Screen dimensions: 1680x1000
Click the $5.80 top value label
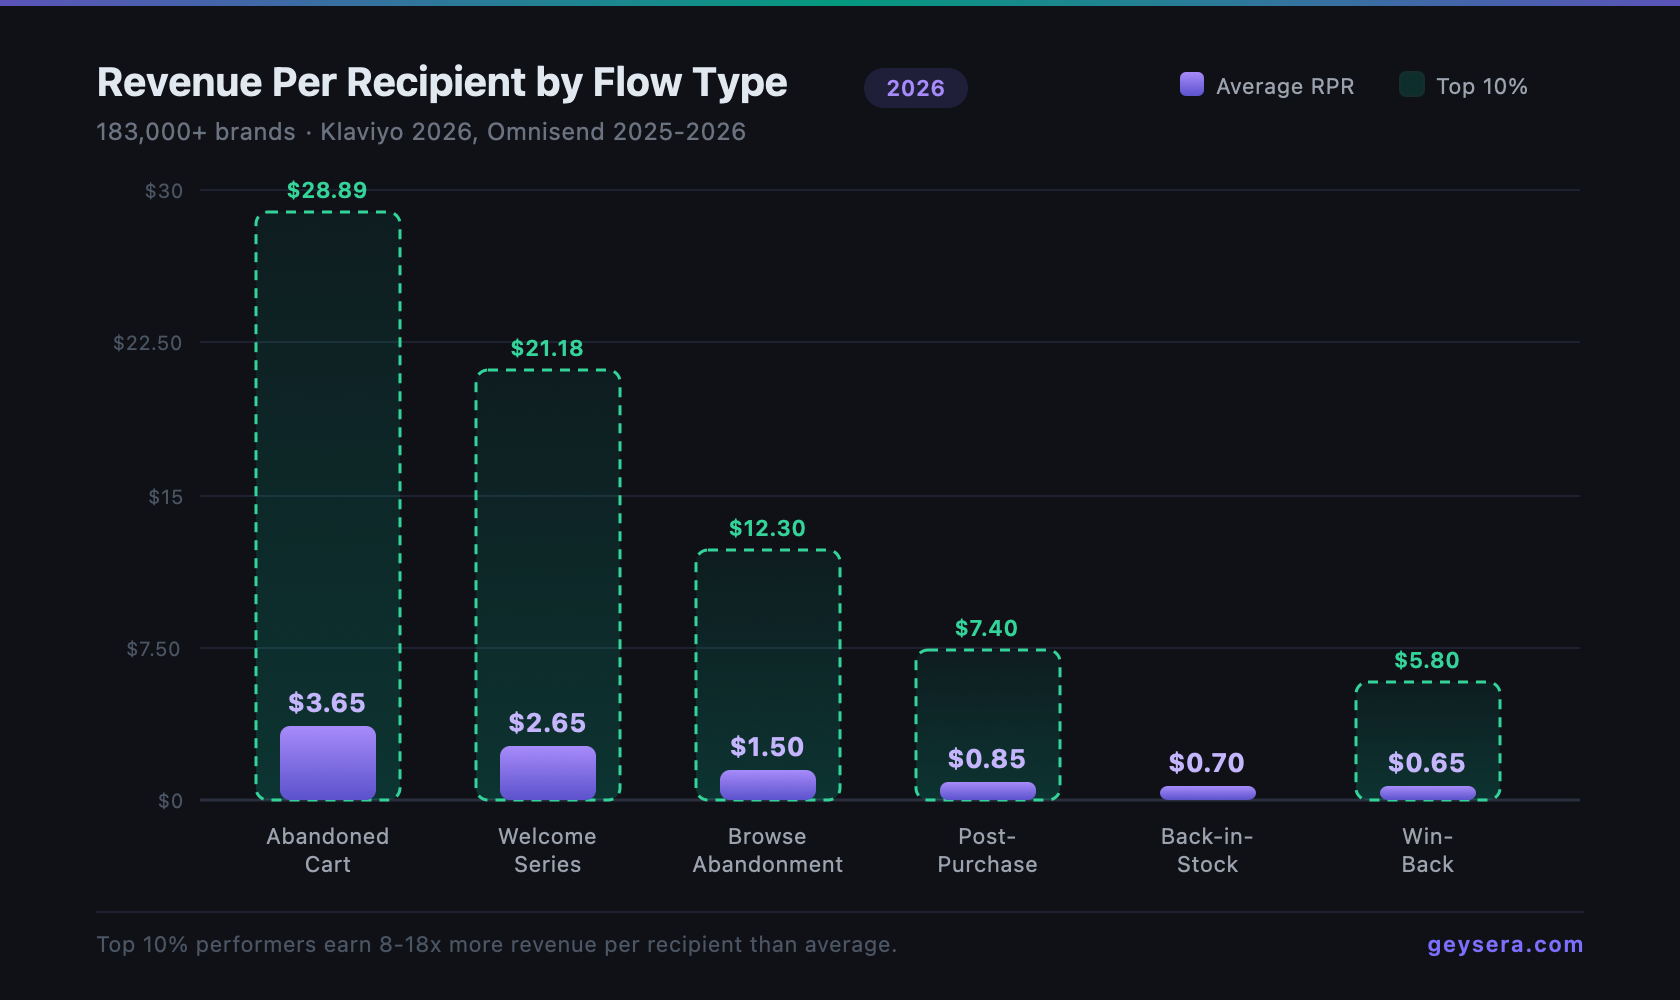tap(1427, 660)
